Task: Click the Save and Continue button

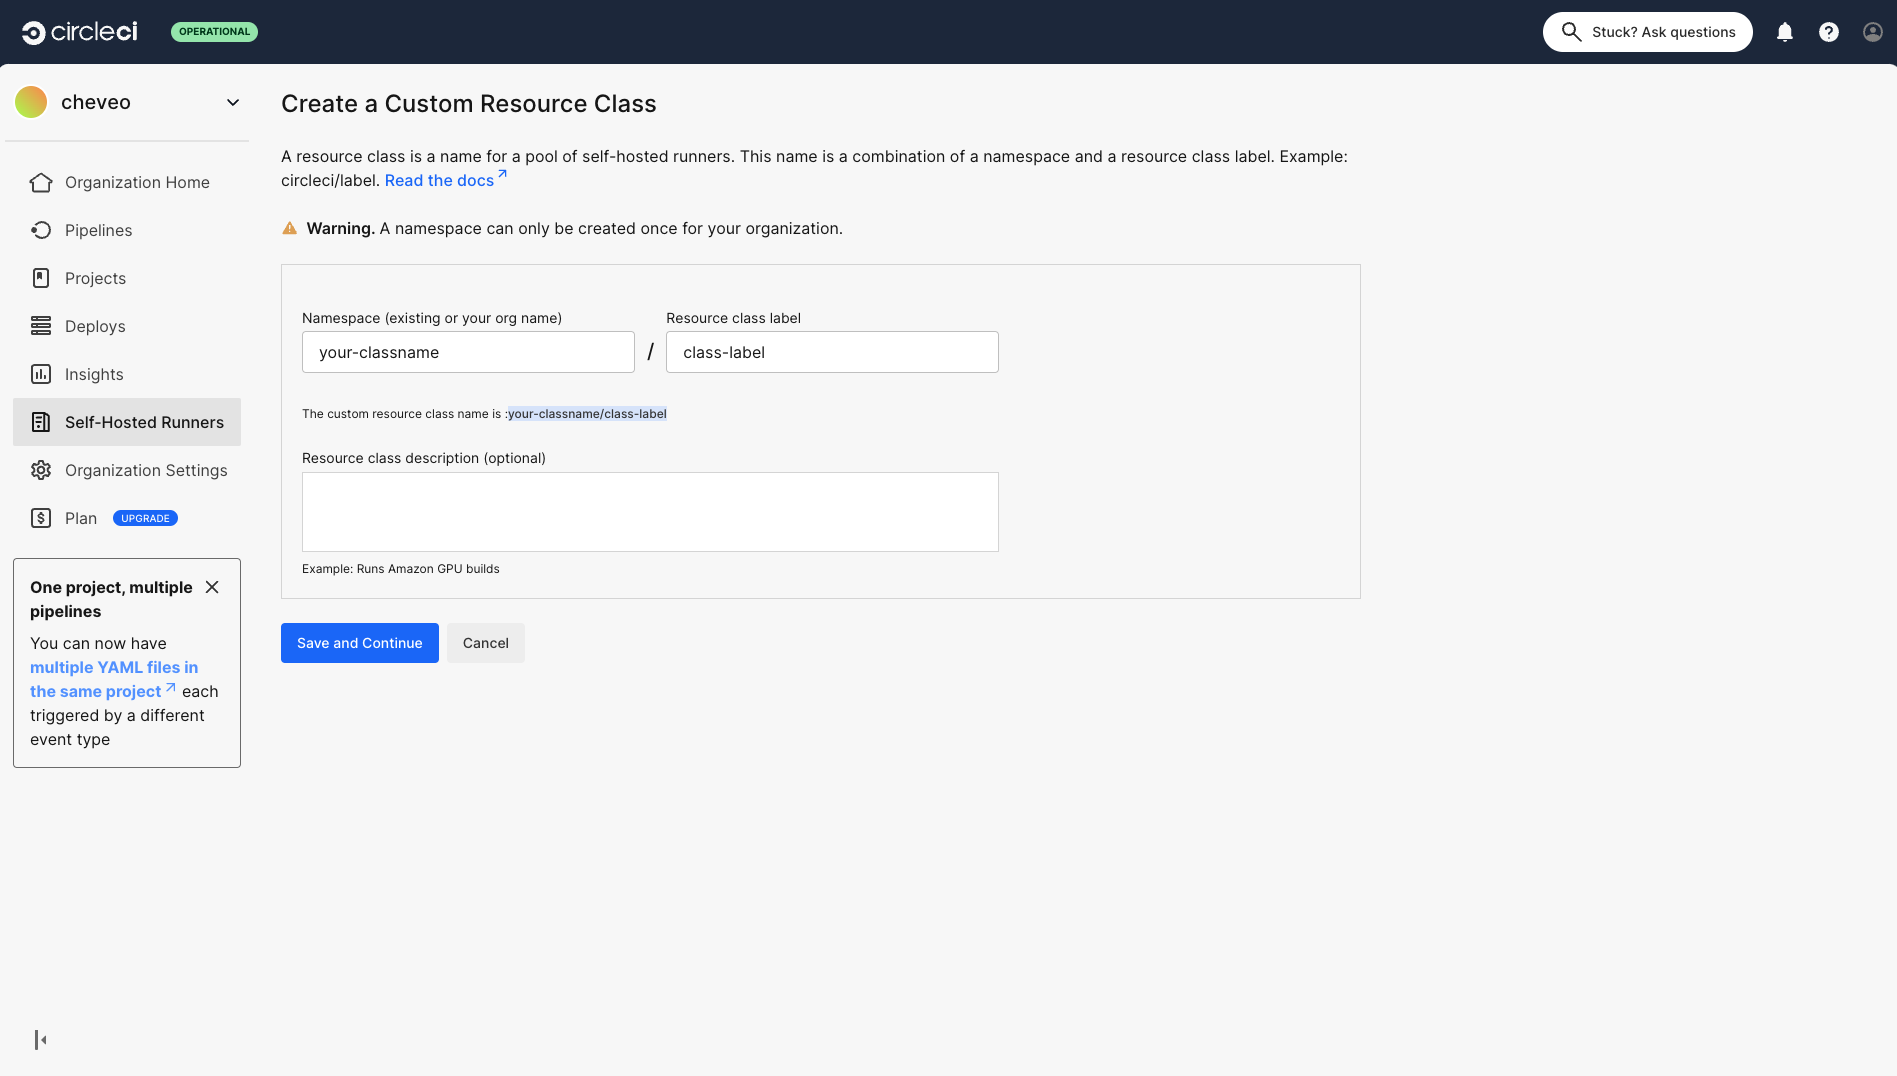Action: [x=359, y=642]
